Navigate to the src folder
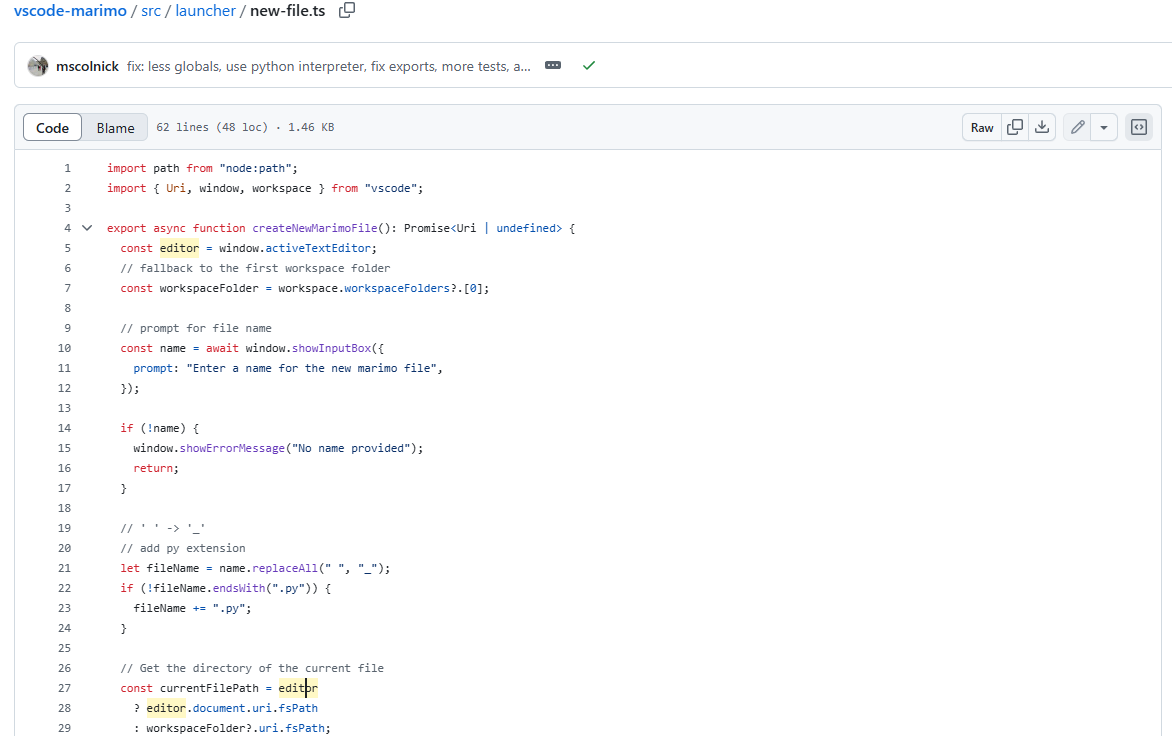The image size is (1172, 736). pos(150,11)
